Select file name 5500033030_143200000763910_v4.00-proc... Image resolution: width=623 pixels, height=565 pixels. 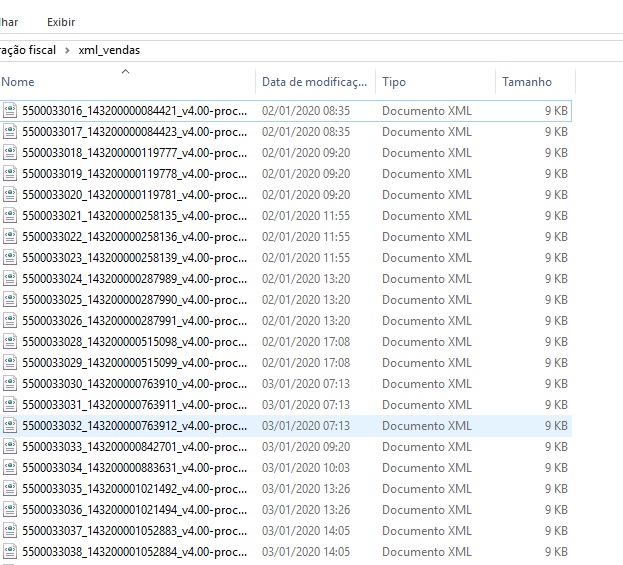pos(134,384)
